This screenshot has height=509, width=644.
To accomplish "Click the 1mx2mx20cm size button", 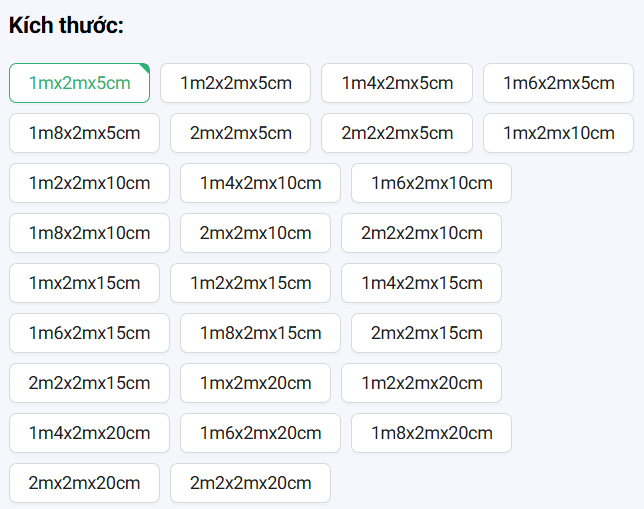I will [255, 383].
